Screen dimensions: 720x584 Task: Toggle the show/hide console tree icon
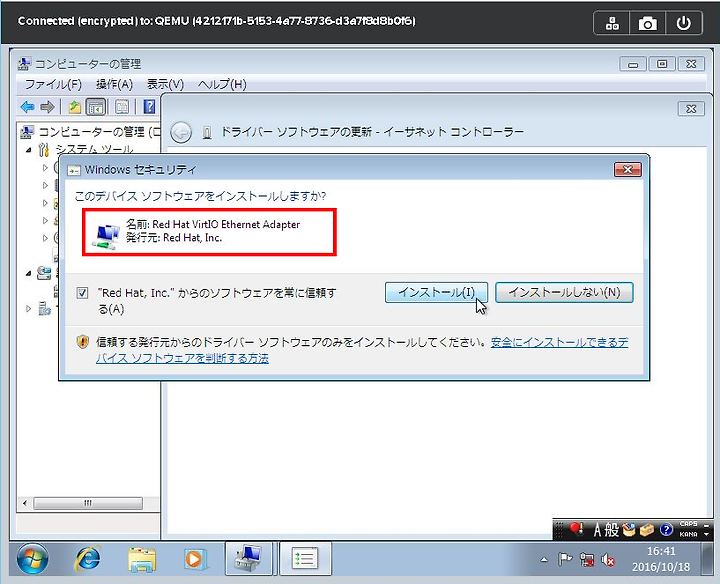96,107
